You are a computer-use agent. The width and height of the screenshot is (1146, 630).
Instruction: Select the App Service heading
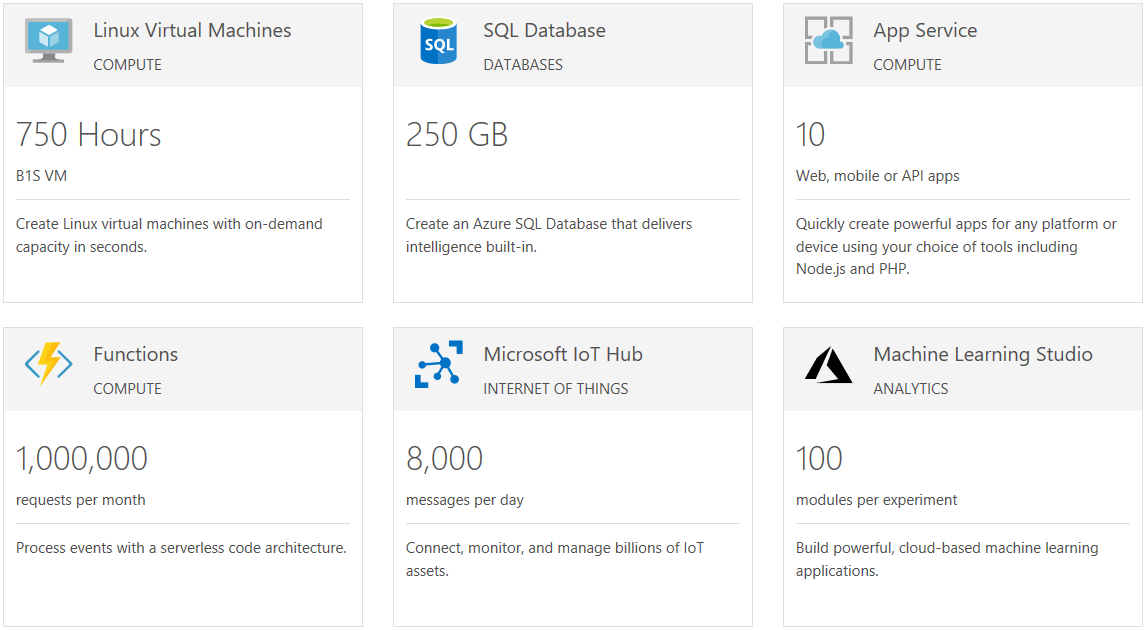pyautogui.click(x=925, y=31)
